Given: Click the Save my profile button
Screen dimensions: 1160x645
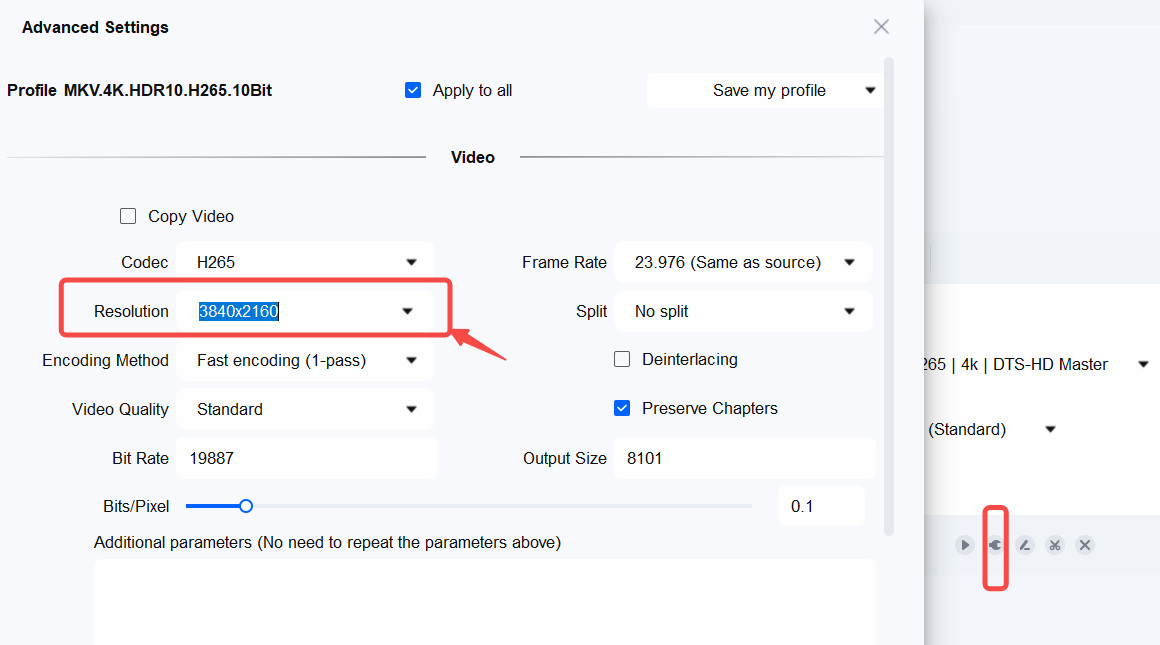Looking at the screenshot, I should pos(768,90).
